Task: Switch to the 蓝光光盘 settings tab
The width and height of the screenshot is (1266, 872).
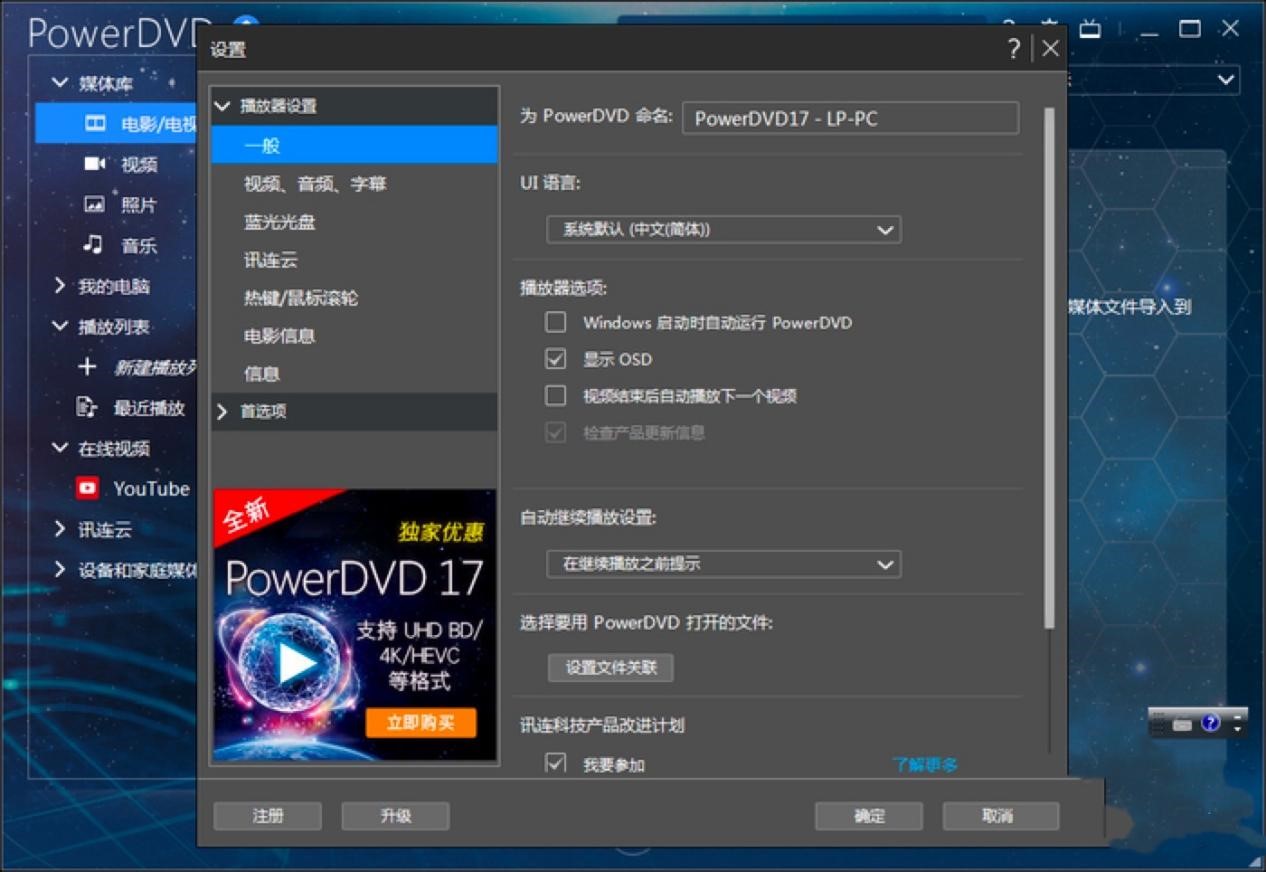Action: click(279, 221)
